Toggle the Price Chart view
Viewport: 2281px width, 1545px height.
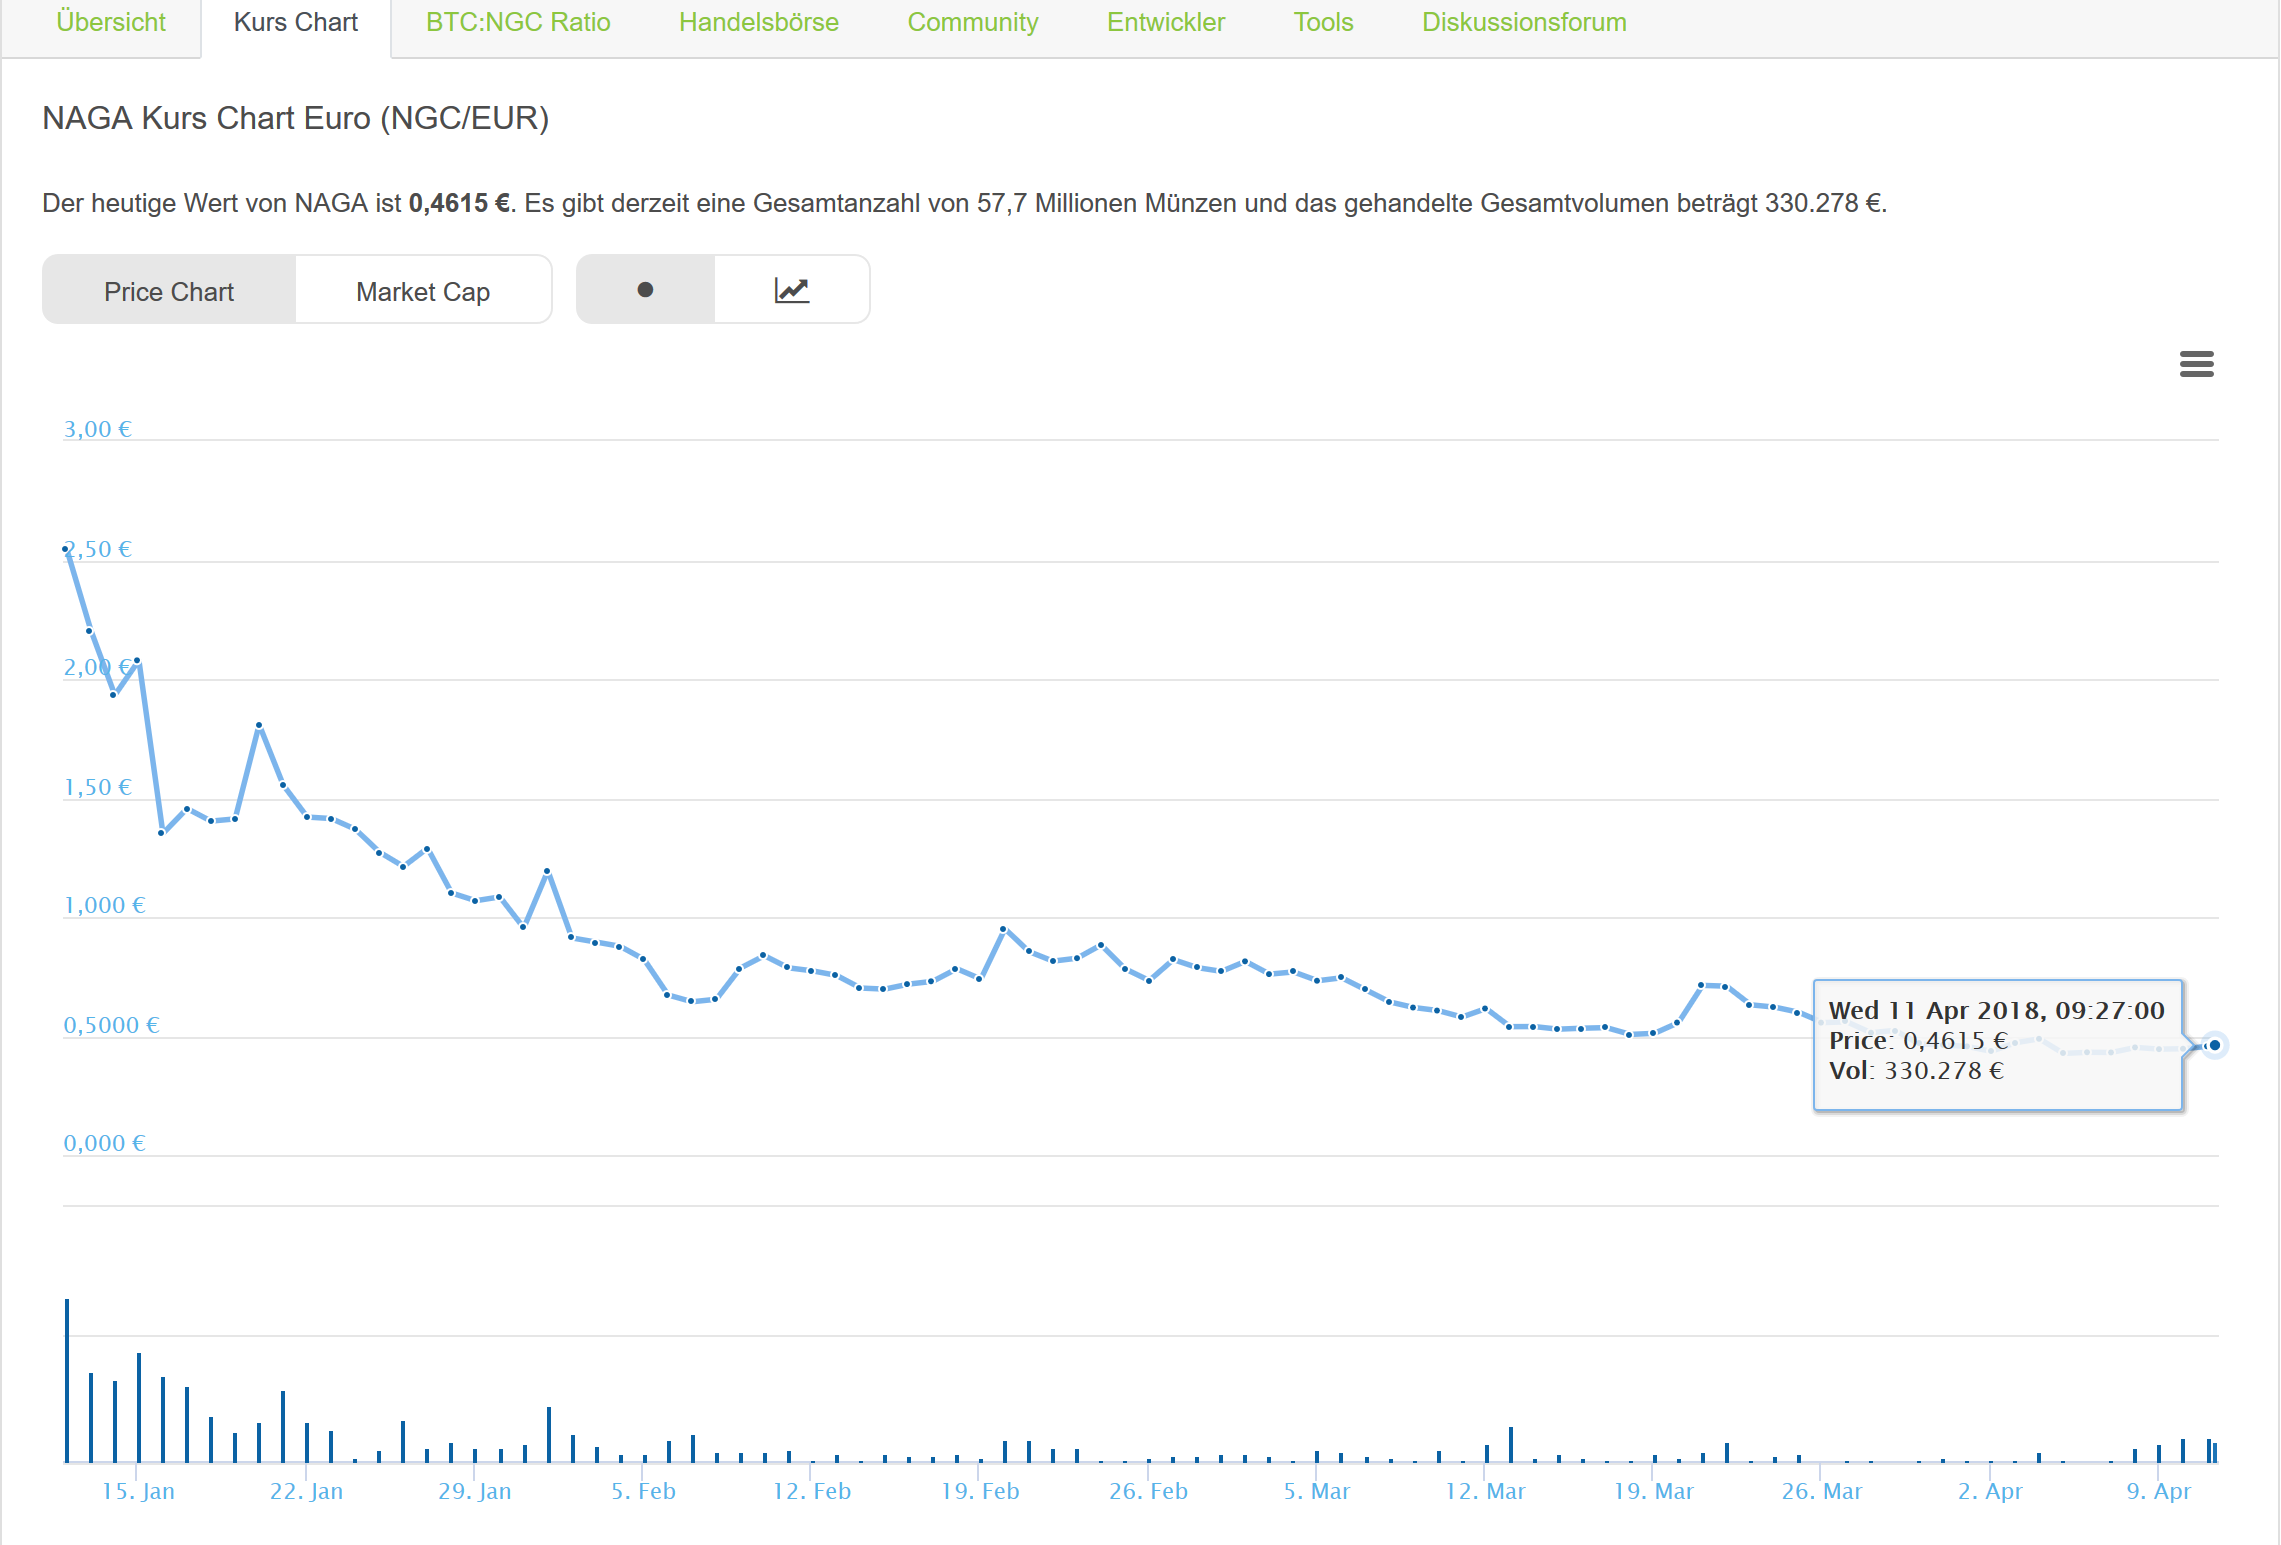[168, 290]
